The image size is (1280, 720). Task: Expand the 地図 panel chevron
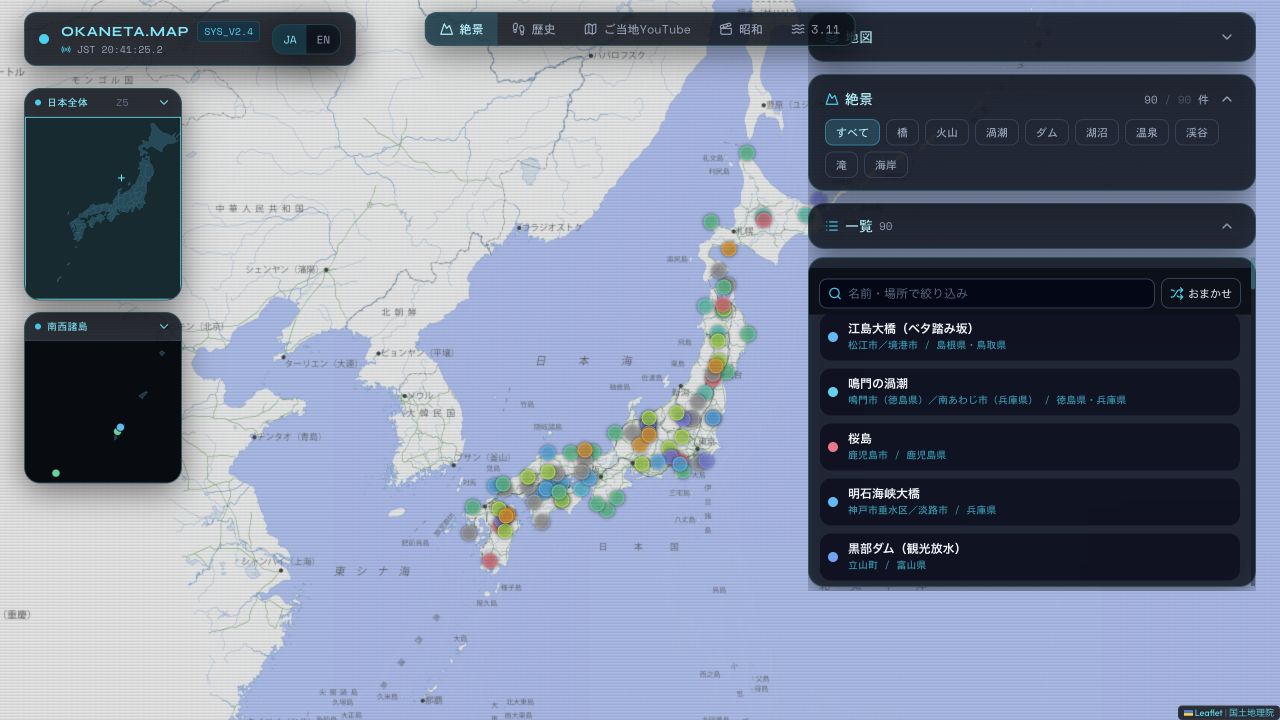point(1227,37)
